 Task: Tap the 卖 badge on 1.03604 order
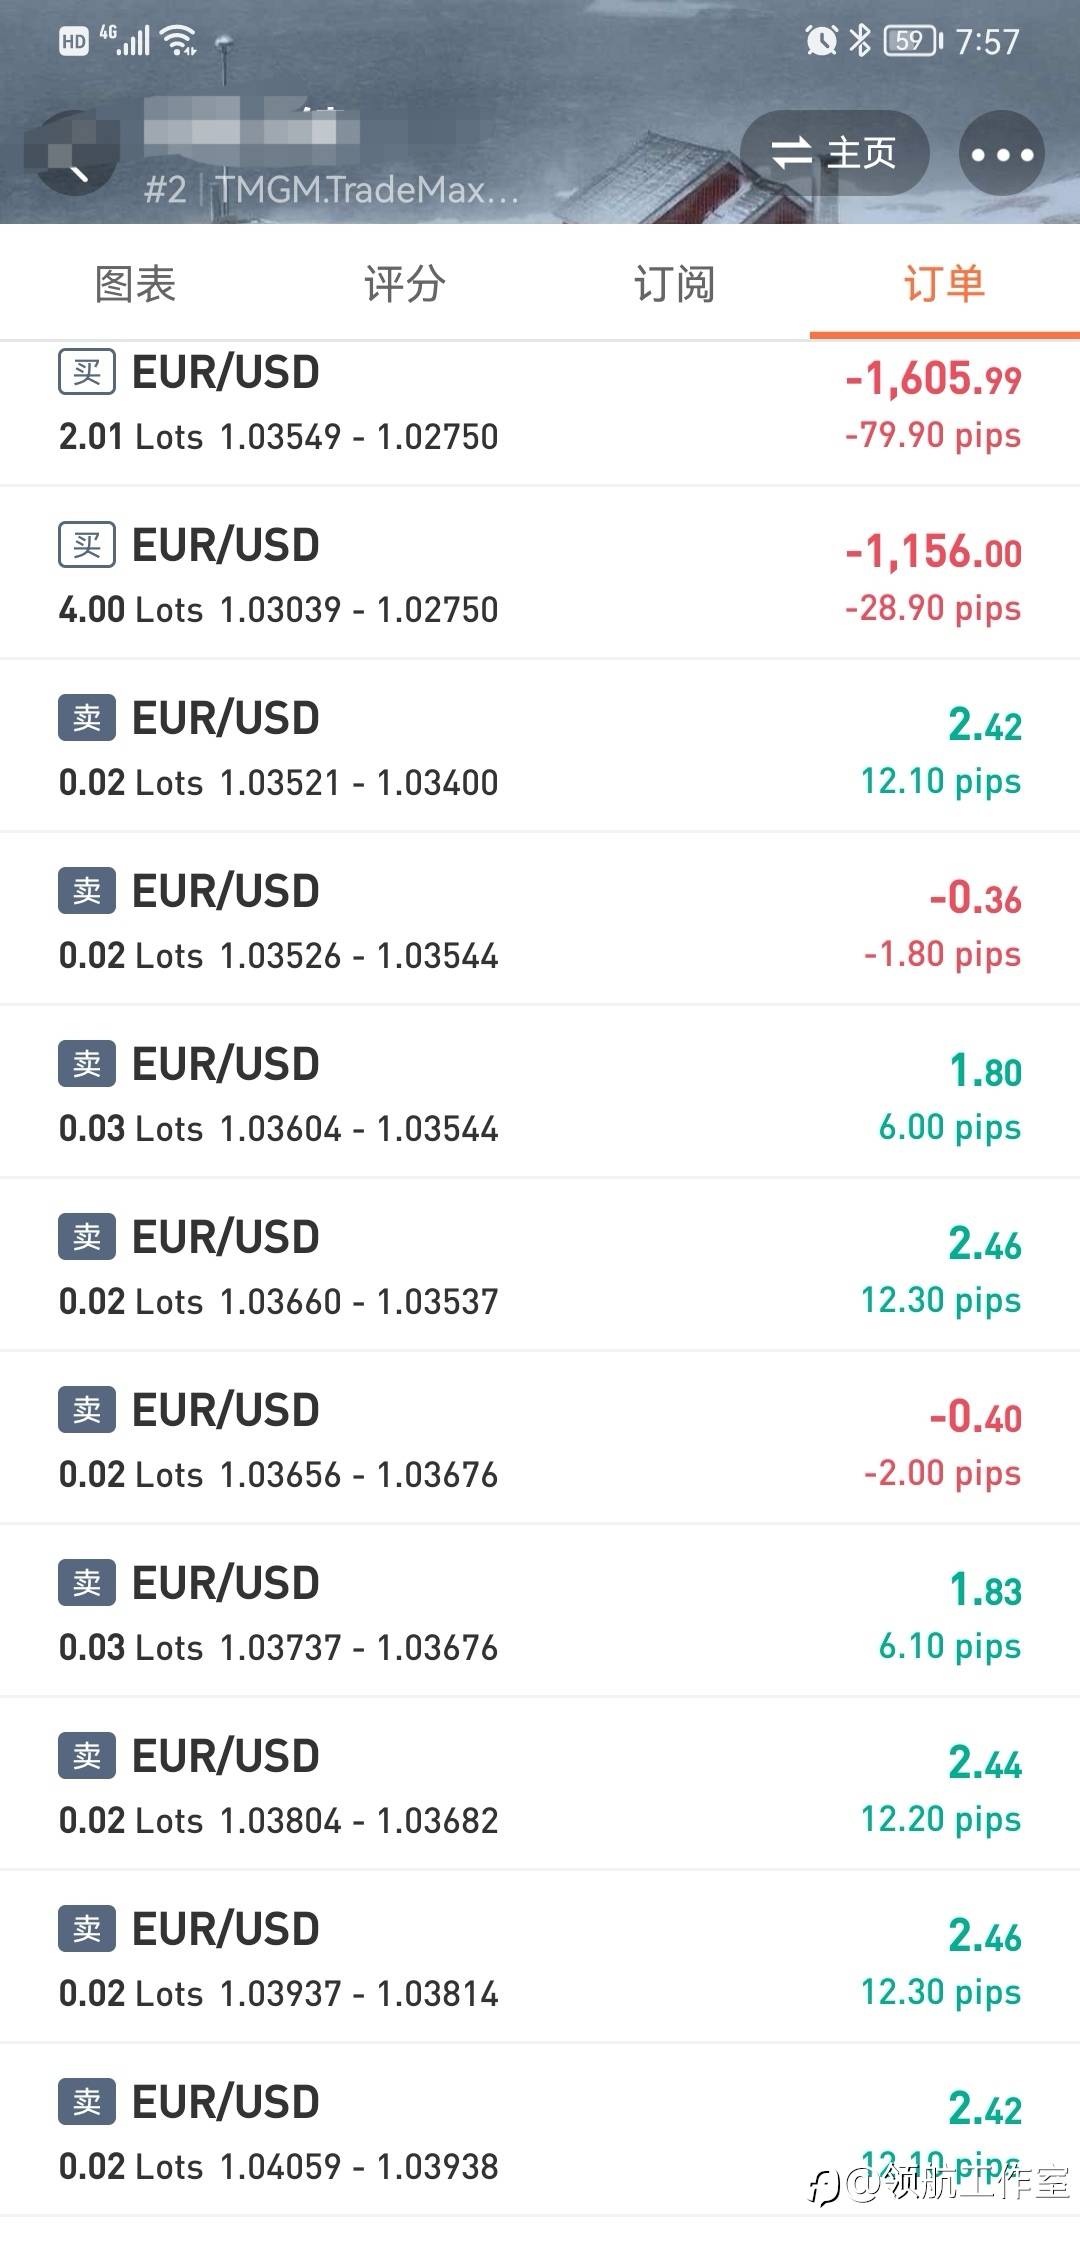pos(87,1064)
